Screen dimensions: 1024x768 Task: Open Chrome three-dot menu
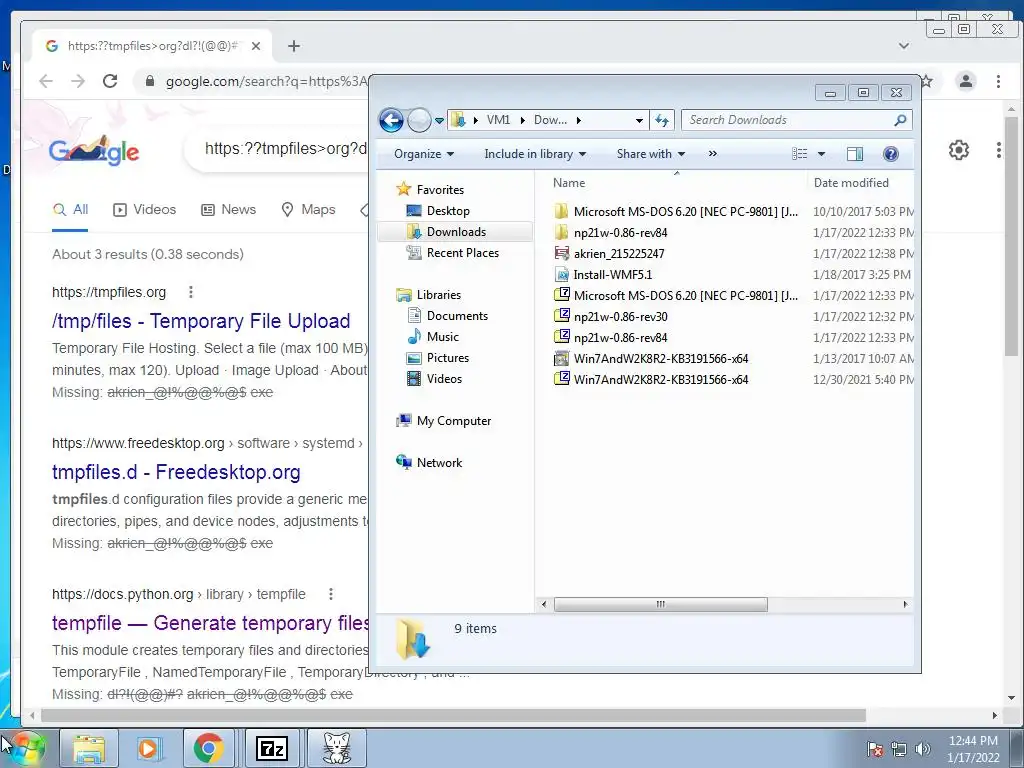click(998, 81)
